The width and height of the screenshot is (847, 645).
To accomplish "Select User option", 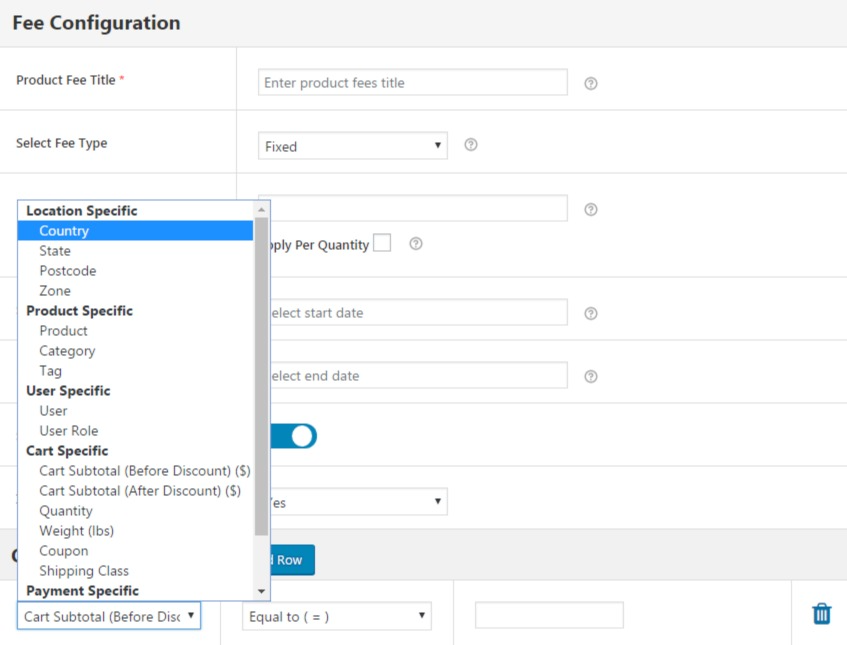I will tap(135, 411).
